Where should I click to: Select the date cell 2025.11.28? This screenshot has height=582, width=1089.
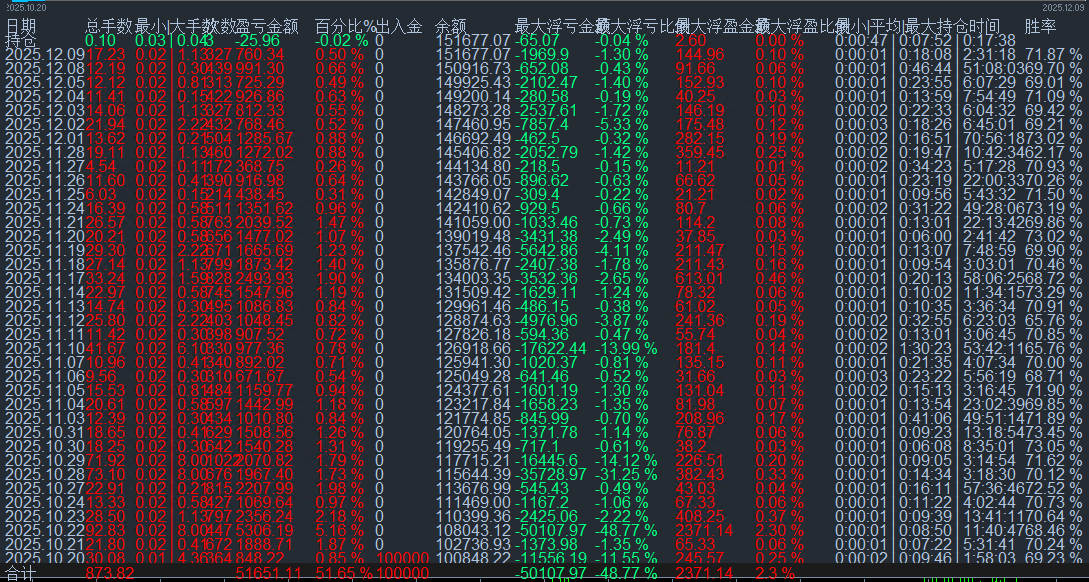tap(45, 151)
